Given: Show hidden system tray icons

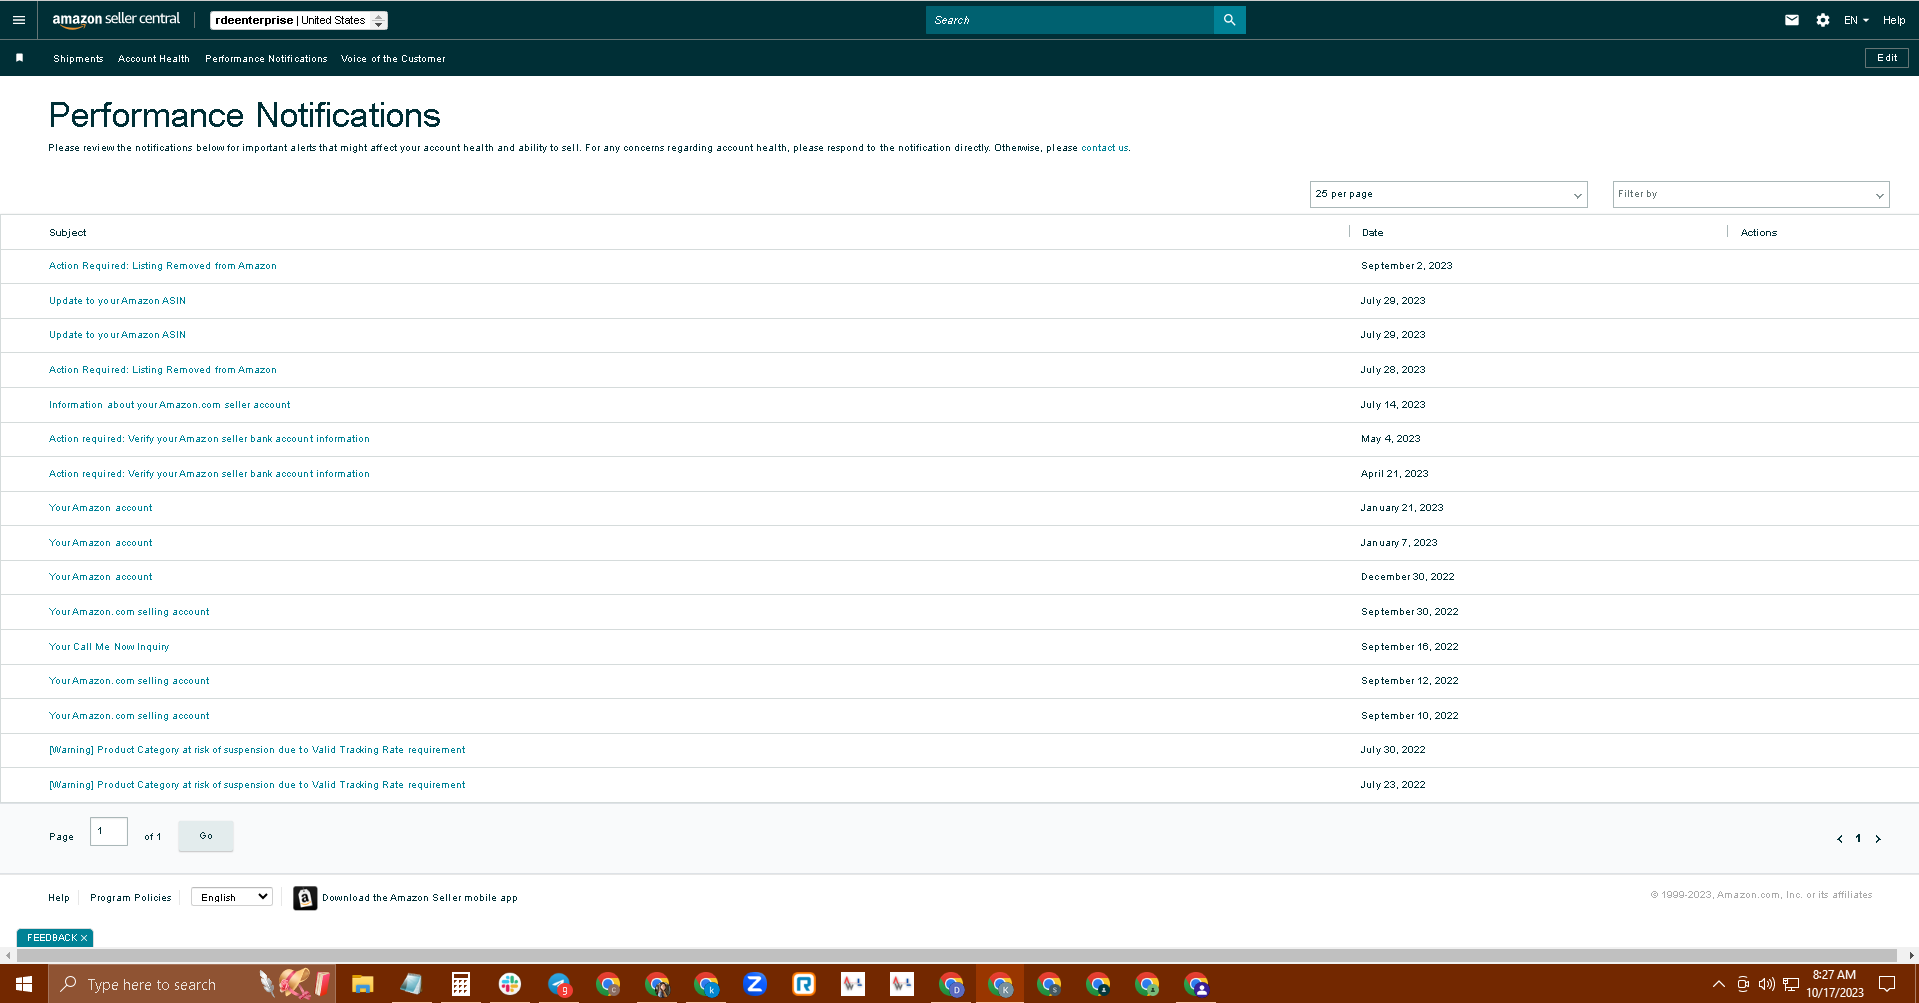Looking at the screenshot, I should tap(1719, 984).
